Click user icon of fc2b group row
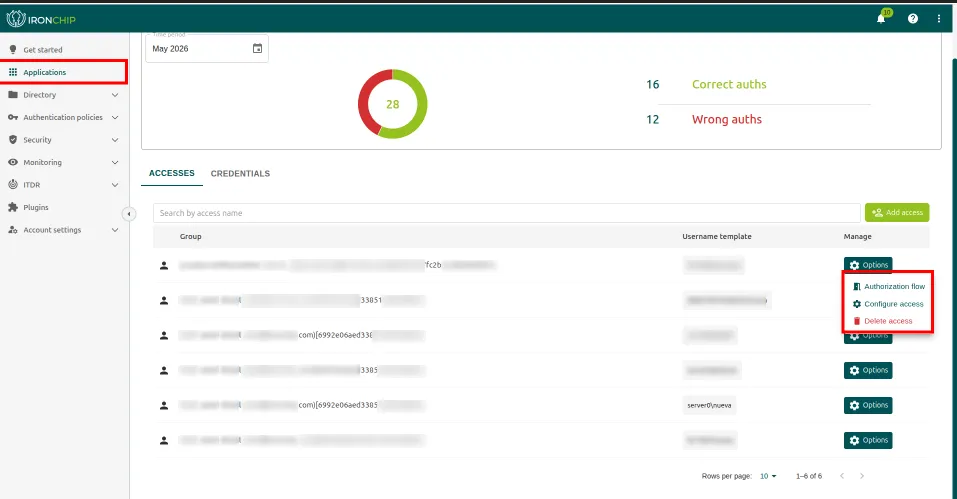This screenshot has width=957, height=499. click(164, 265)
